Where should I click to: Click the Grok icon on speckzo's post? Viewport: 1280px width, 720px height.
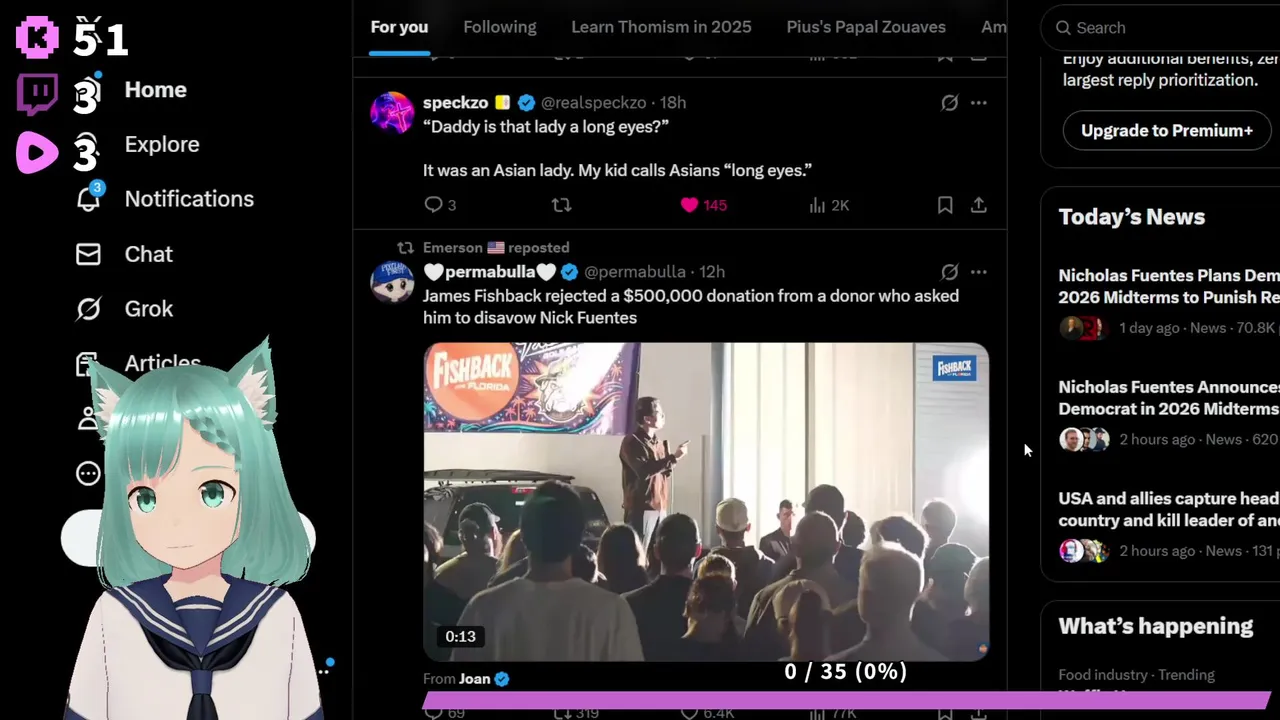point(949,103)
